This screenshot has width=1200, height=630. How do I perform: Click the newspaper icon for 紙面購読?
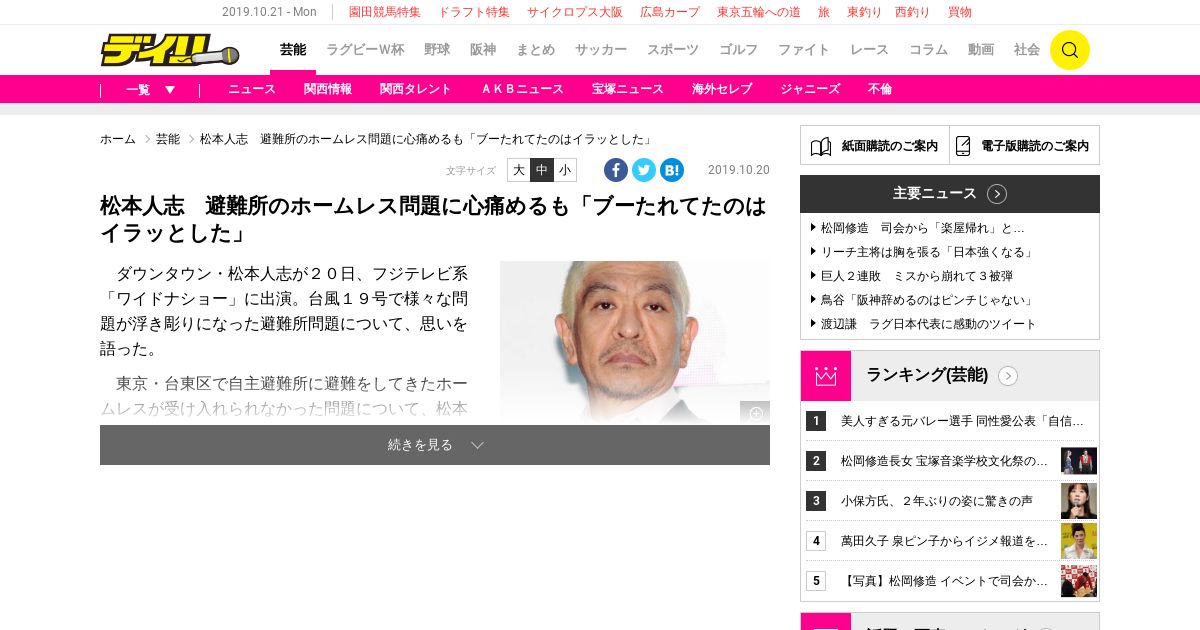click(x=821, y=146)
